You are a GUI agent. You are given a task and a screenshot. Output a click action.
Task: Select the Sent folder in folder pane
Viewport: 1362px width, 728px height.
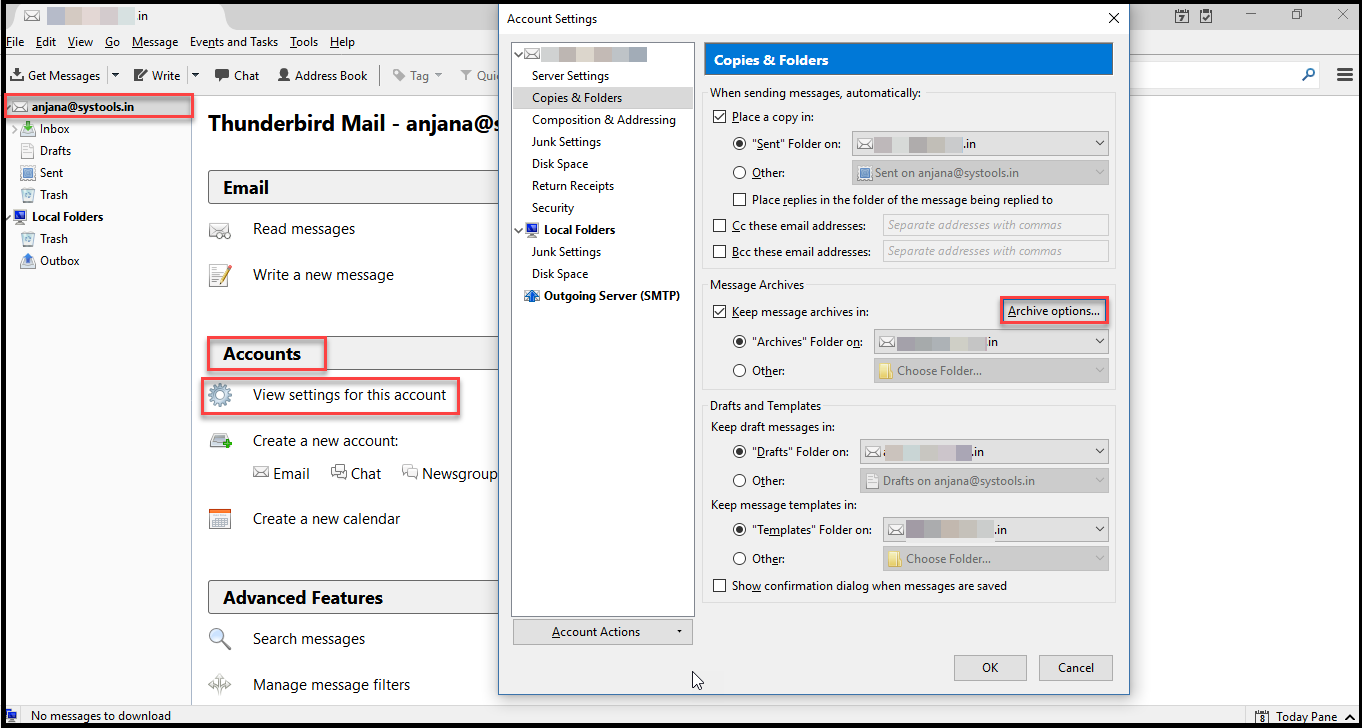click(x=51, y=173)
